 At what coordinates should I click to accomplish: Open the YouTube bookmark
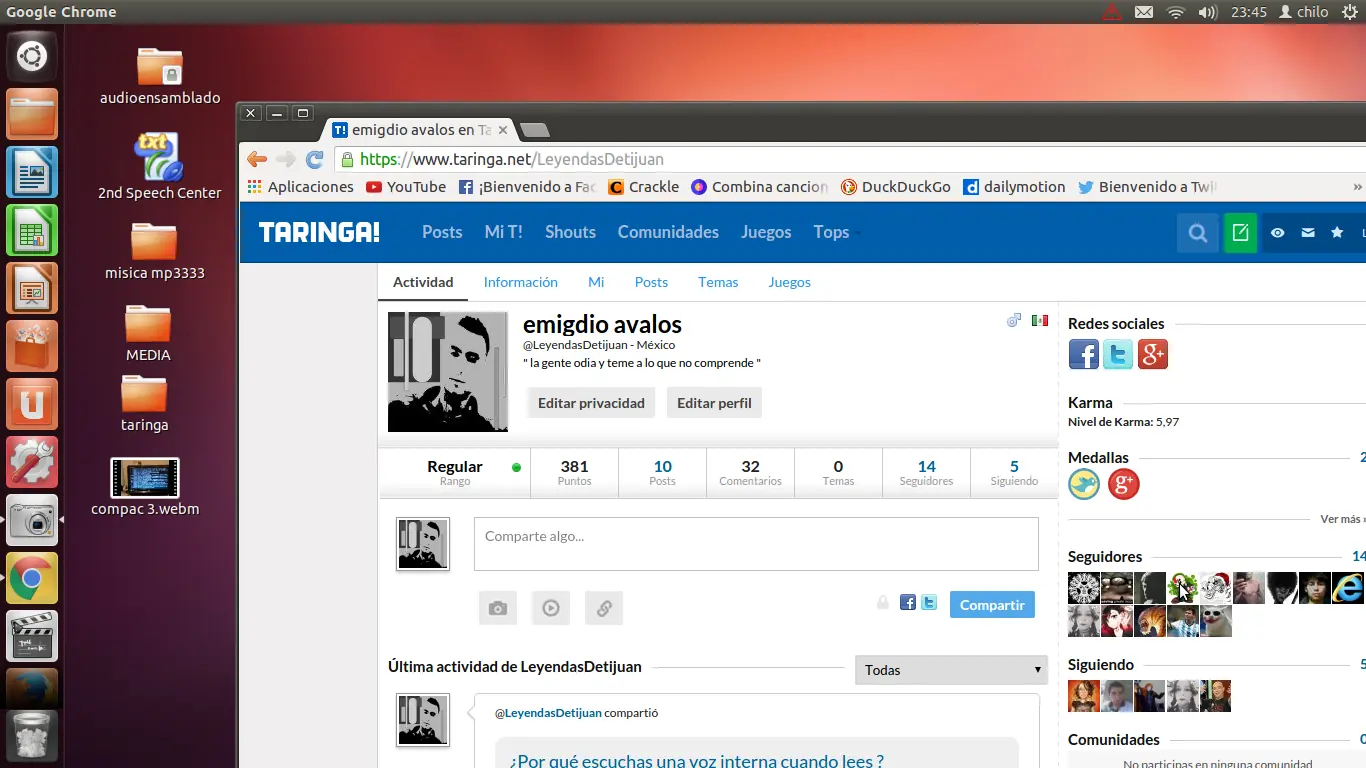pos(406,187)
